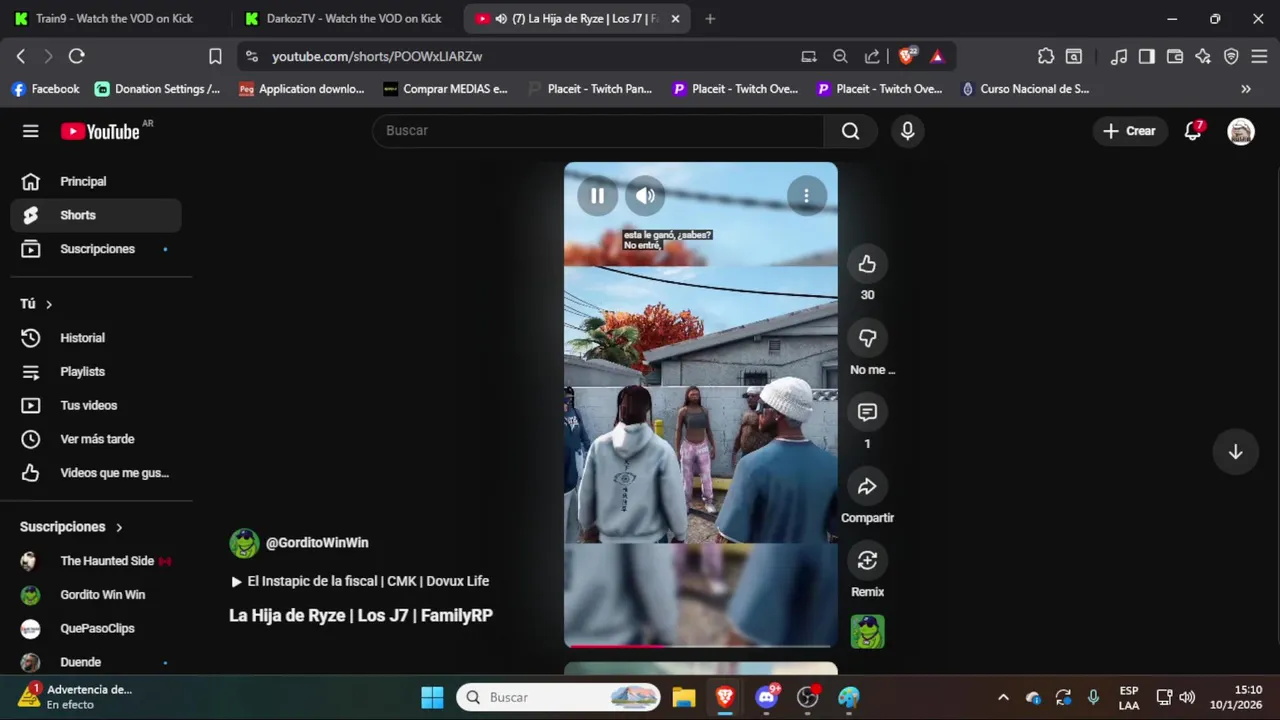The image size is (1280, 720).
Task: Search by voice with microphone
Action: [x=907, y=131]
